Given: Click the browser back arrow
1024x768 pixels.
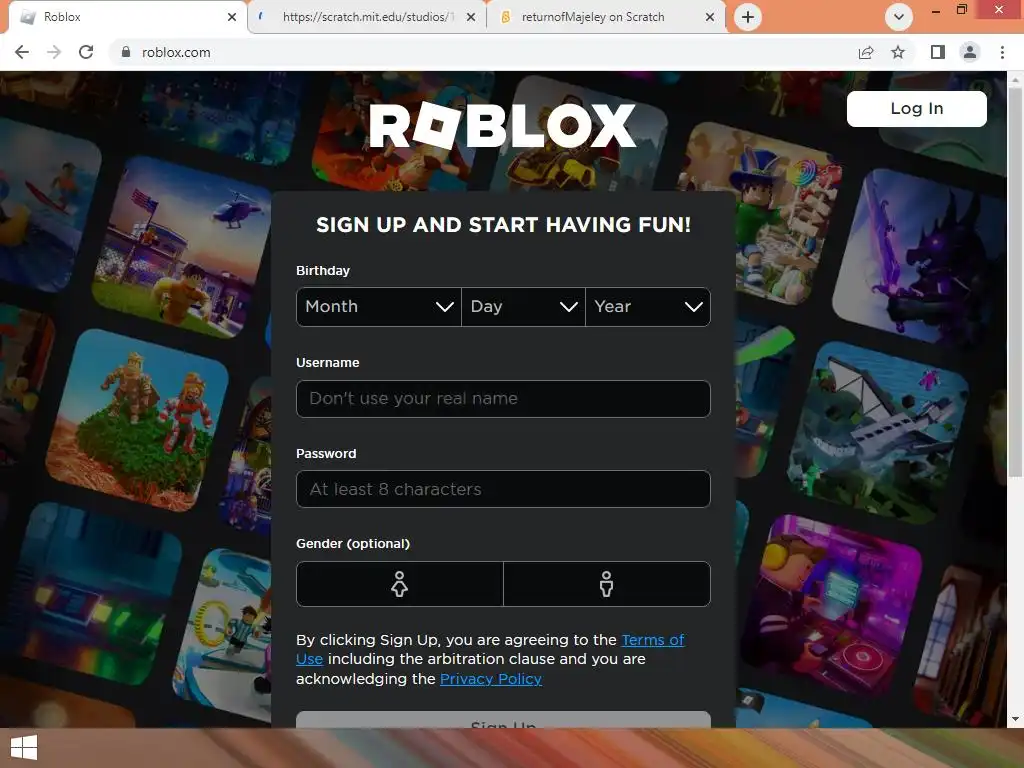Looking at the screenshot, I should coord(22,52).
